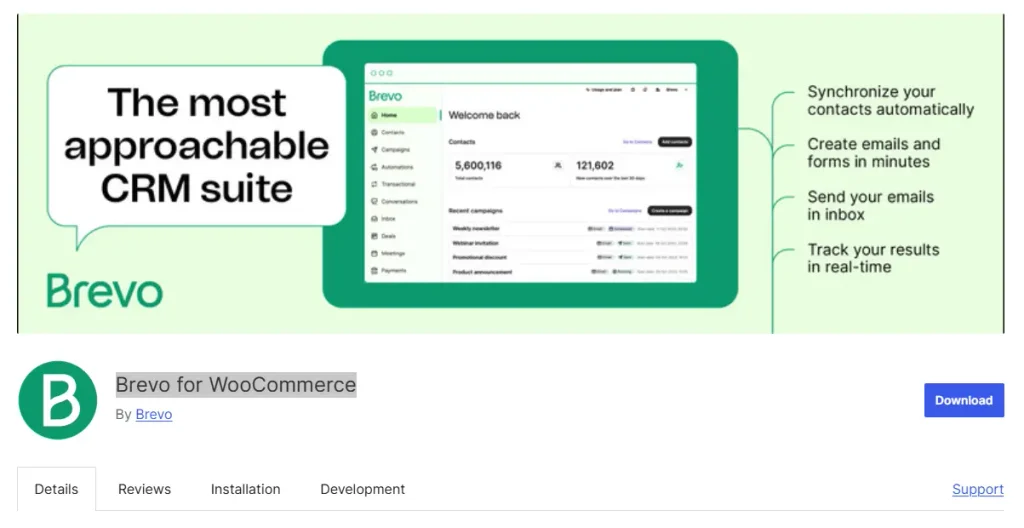Click 'Create emails and forms in minutes'
Image resolution: width=1024 pixels, height=528 pixels.
[873, 153]
